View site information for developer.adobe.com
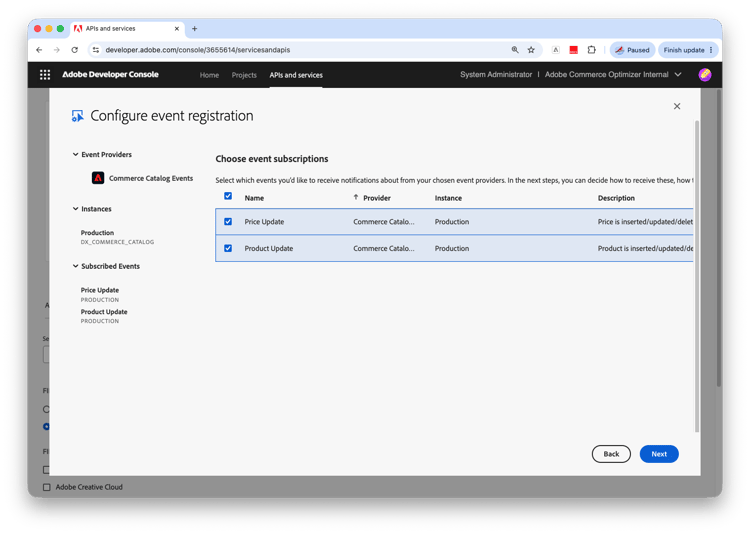 coord(96,50)
